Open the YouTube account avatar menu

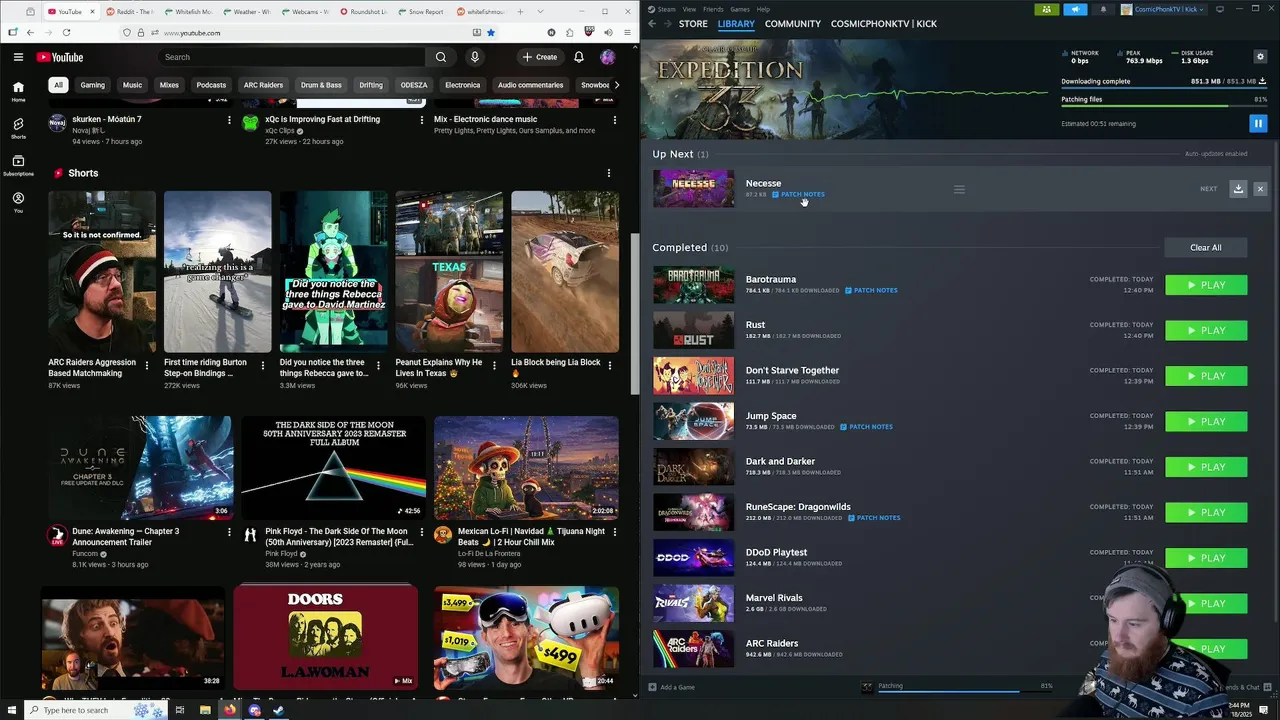[x=607, y=57]
